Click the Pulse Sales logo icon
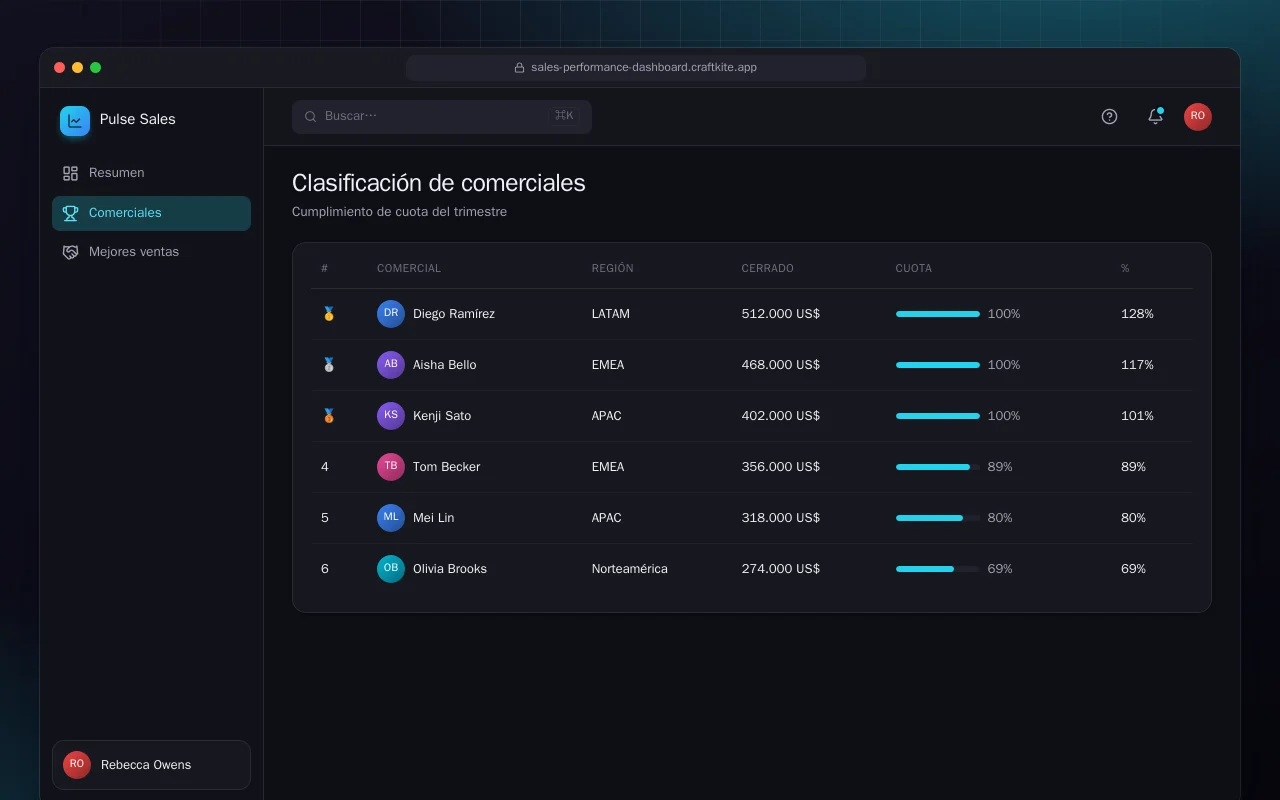This screenshot has height=800, width=1280. (75, 121)
